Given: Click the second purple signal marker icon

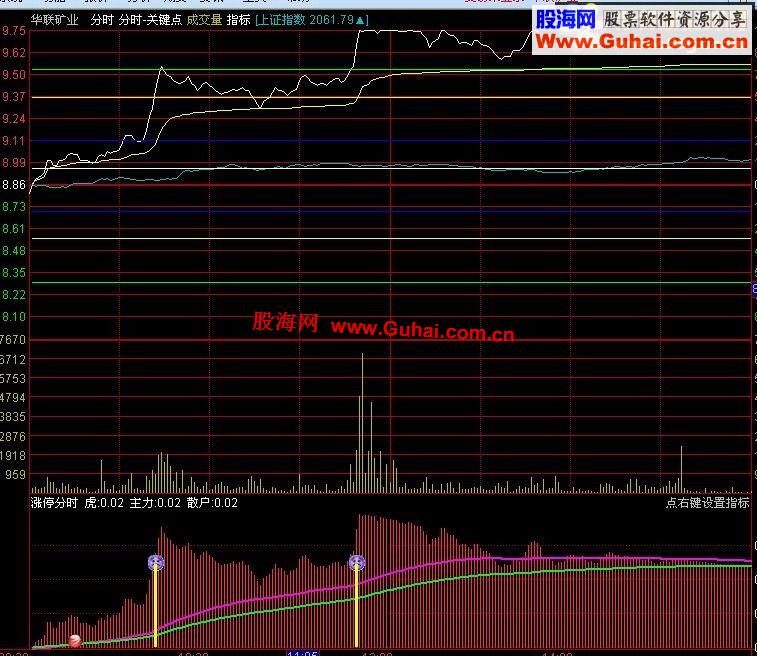Looking at the screenshot, I should coord(357,562).
